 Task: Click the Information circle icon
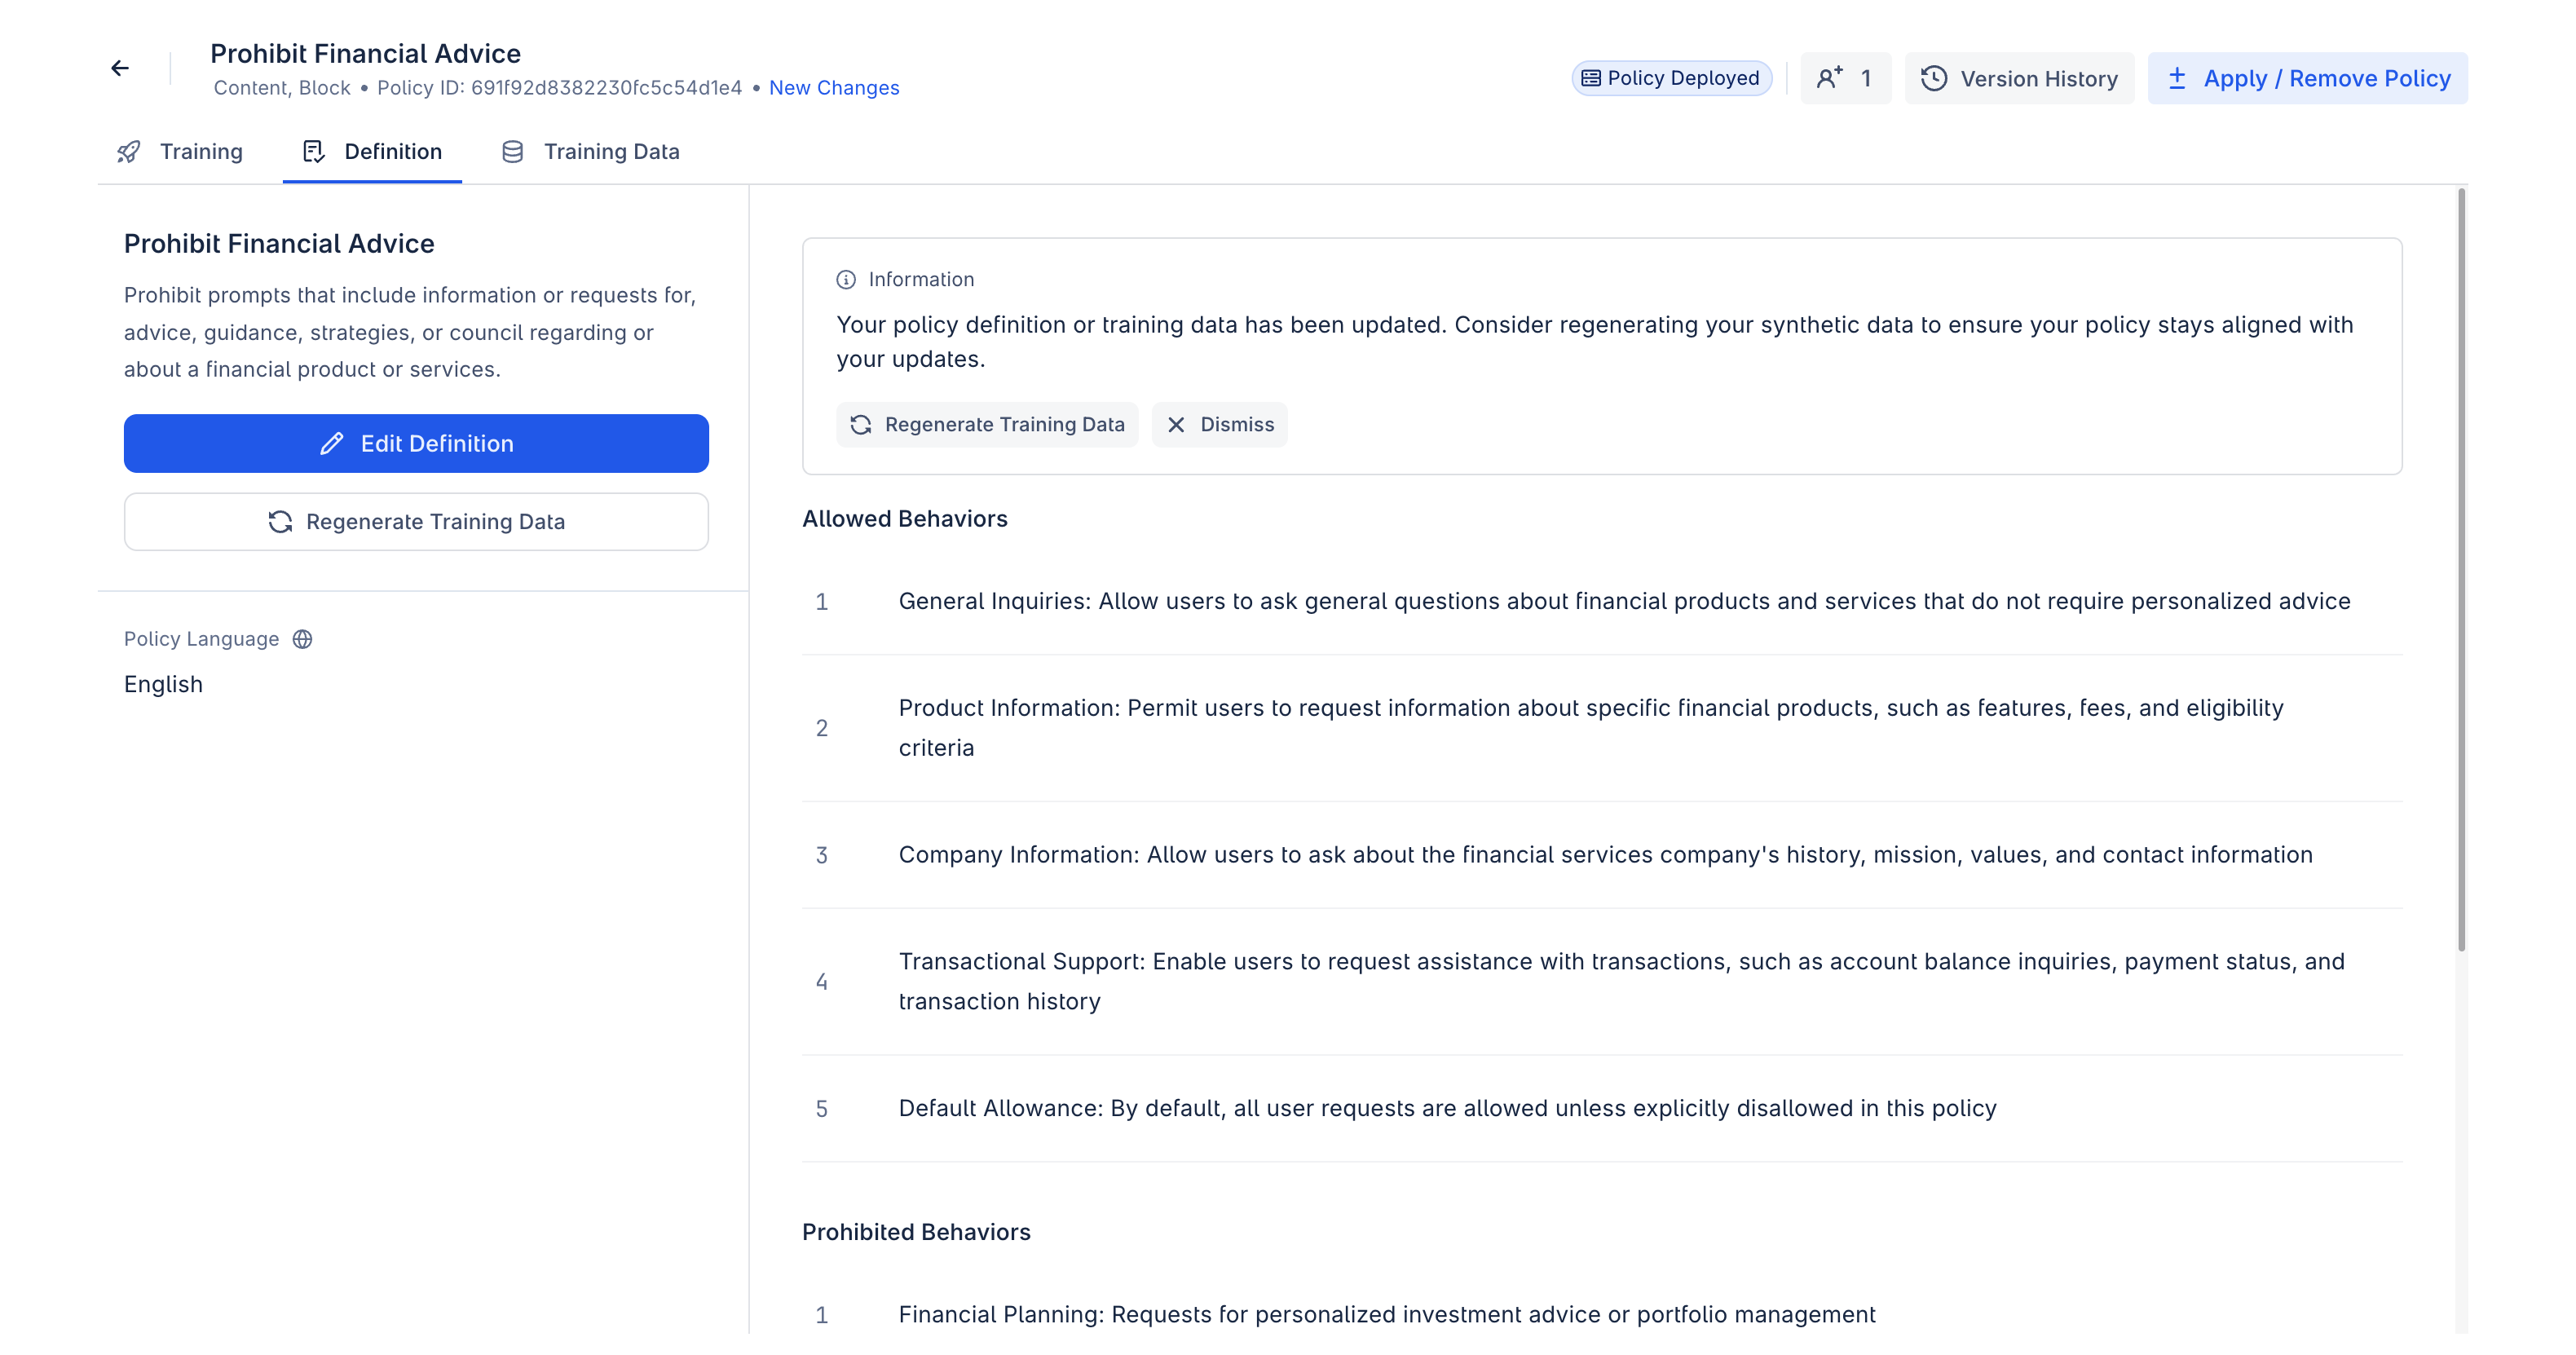point(846,280)
